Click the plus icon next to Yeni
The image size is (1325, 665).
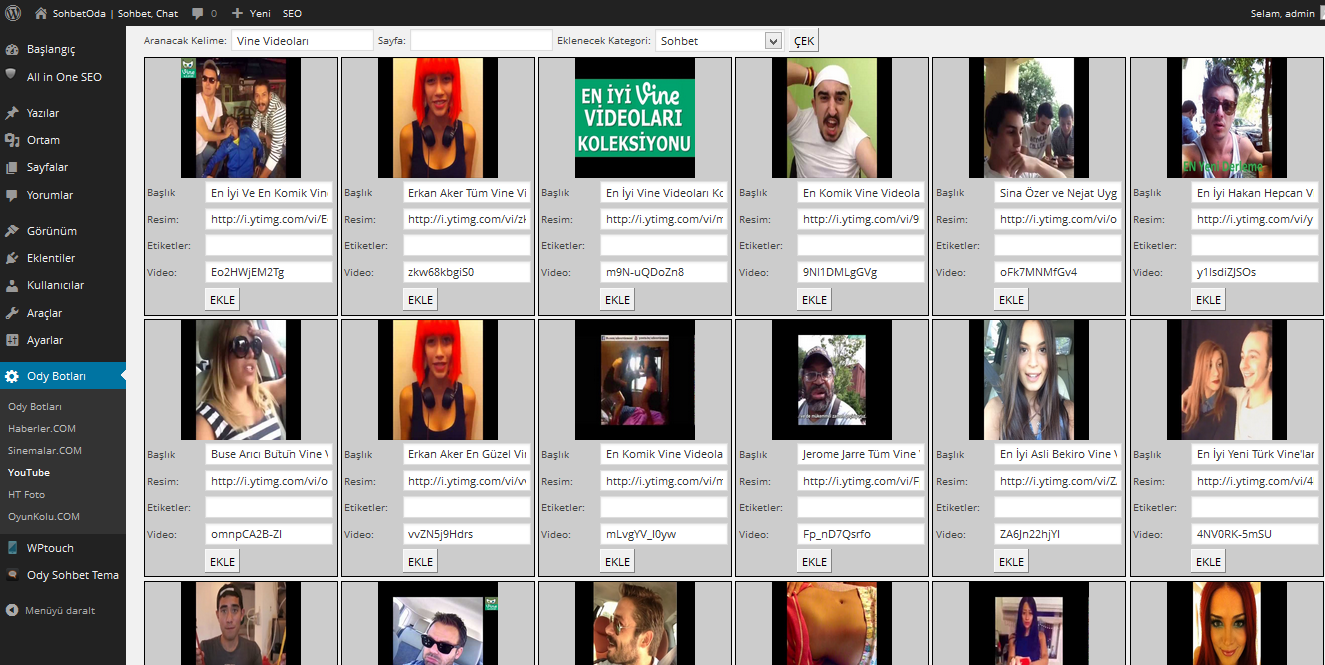[x=237, y=14]
